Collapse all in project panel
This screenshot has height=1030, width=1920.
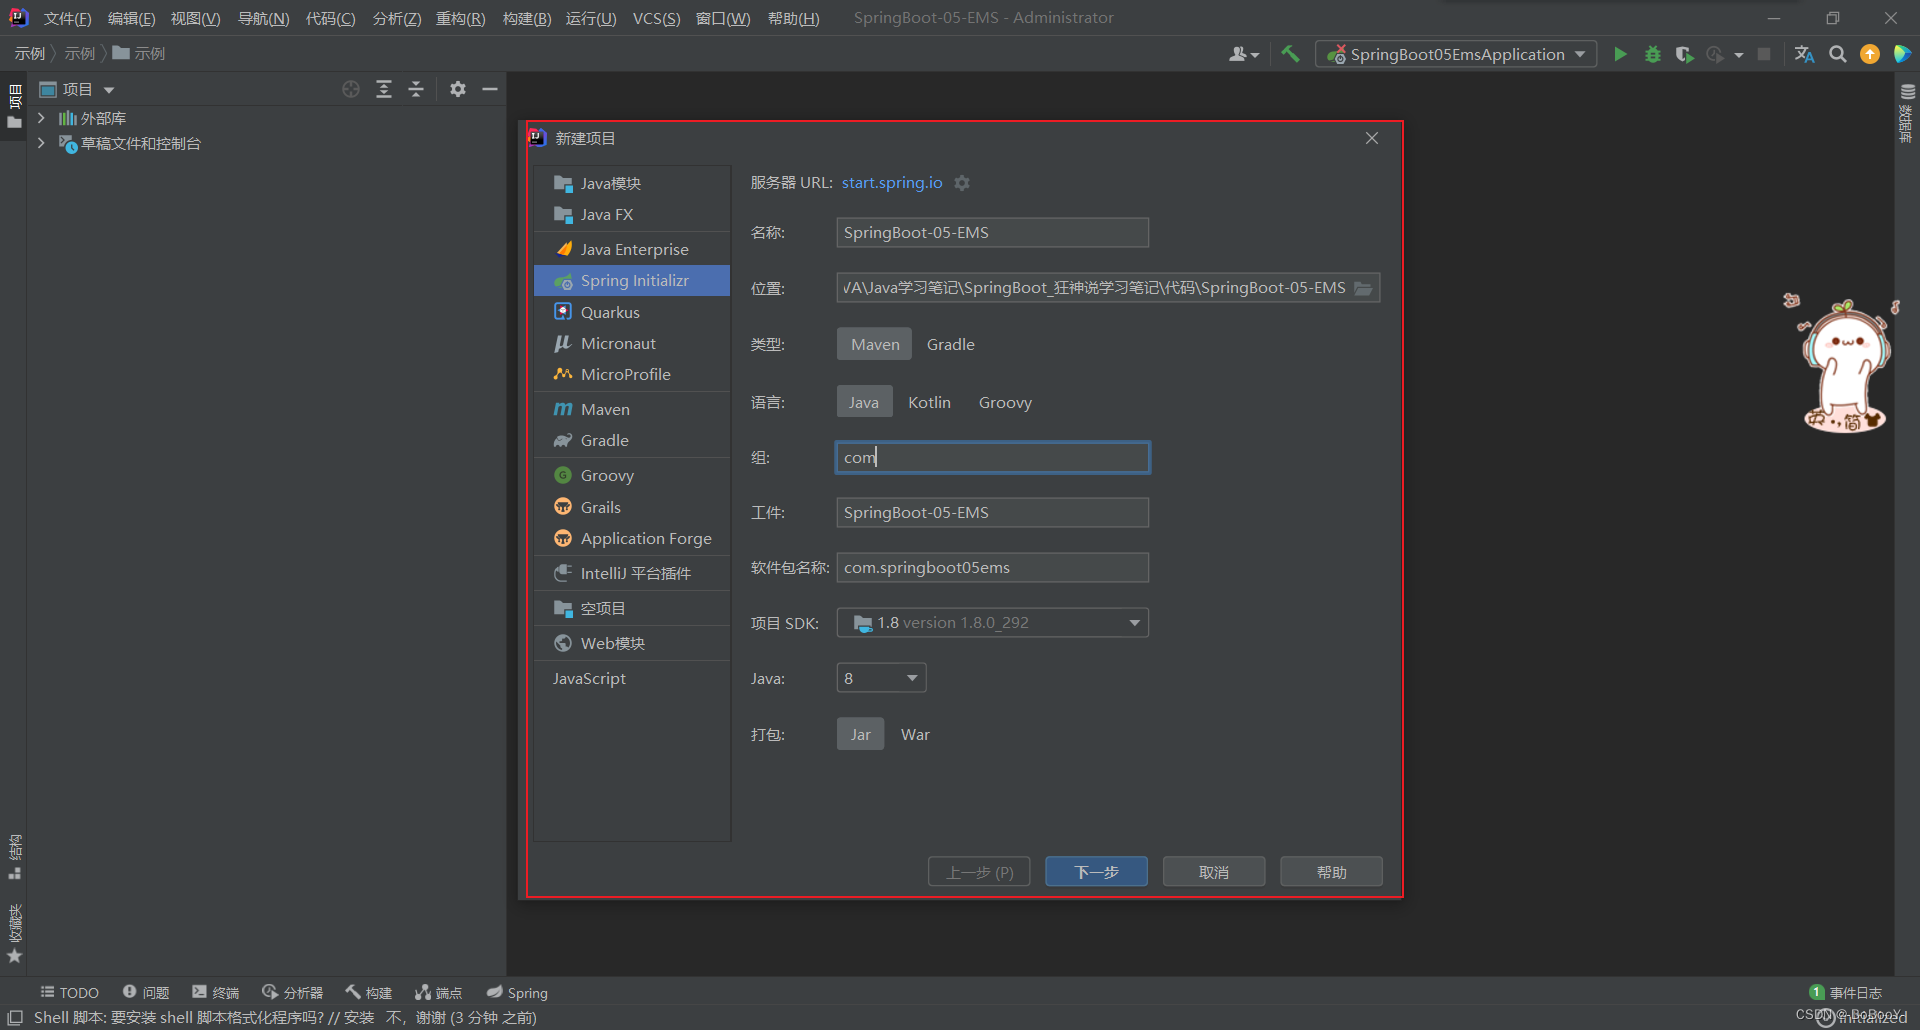click(x=416, y=89)
